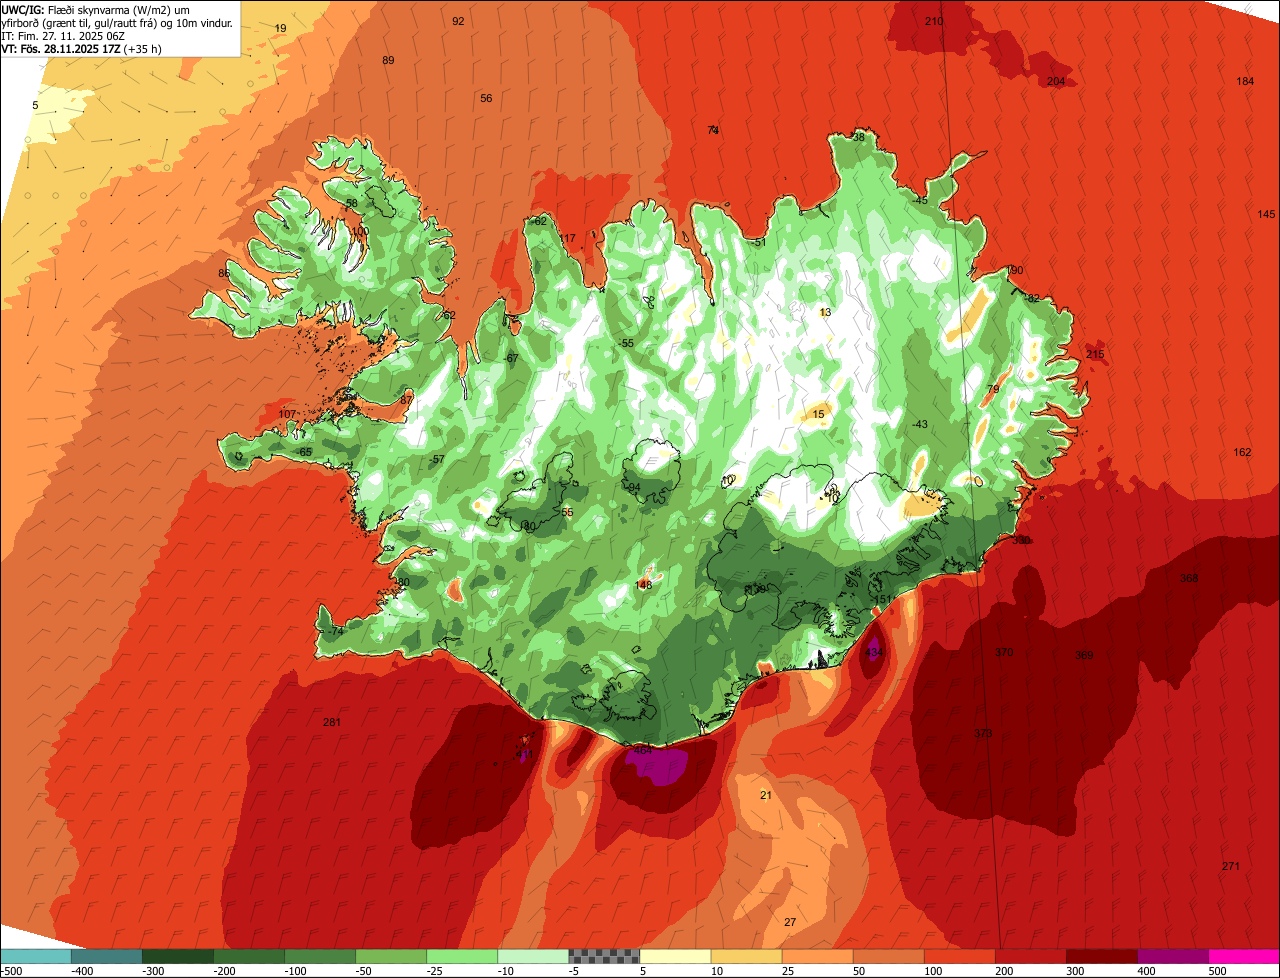This screenshot has width=1280, height=978.
Task: Pick the purple 400 to 500 legend swatch
Action: click(1171, 956)
